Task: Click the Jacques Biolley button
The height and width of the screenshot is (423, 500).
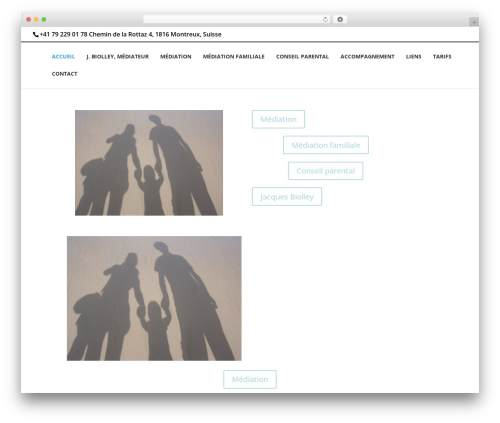Action: point(287,197)
